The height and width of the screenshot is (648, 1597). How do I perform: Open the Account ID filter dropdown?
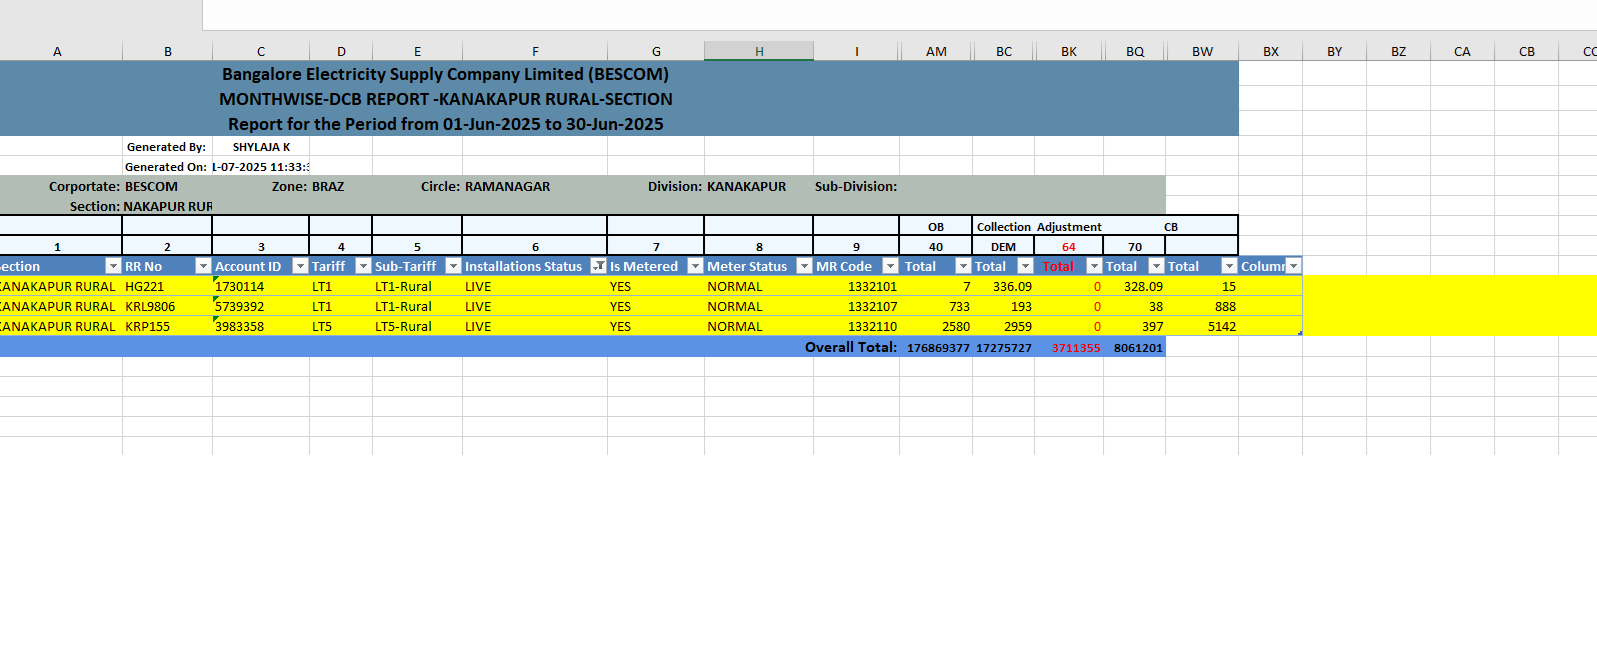[300, 266]
